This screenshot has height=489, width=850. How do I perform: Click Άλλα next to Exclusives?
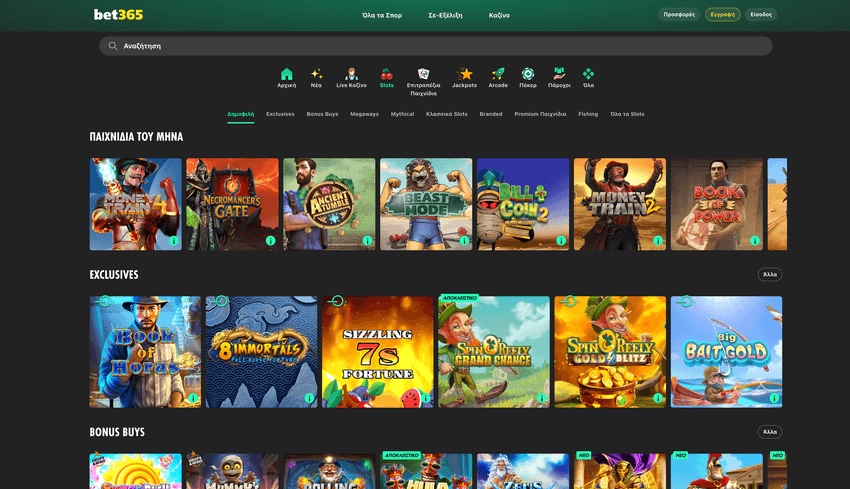coord(770,274)
